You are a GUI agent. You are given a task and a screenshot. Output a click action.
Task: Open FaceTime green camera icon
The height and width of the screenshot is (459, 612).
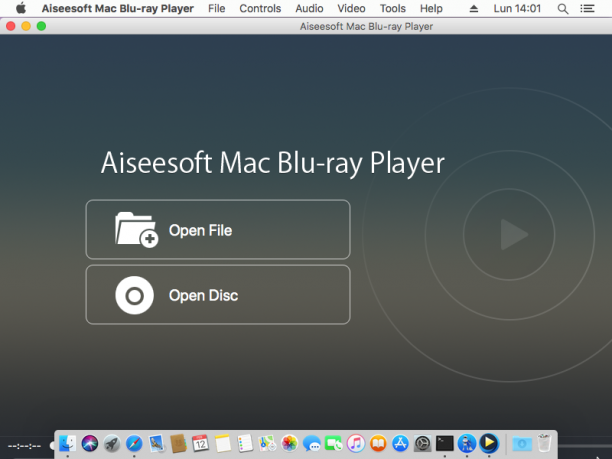click(334, 443)
